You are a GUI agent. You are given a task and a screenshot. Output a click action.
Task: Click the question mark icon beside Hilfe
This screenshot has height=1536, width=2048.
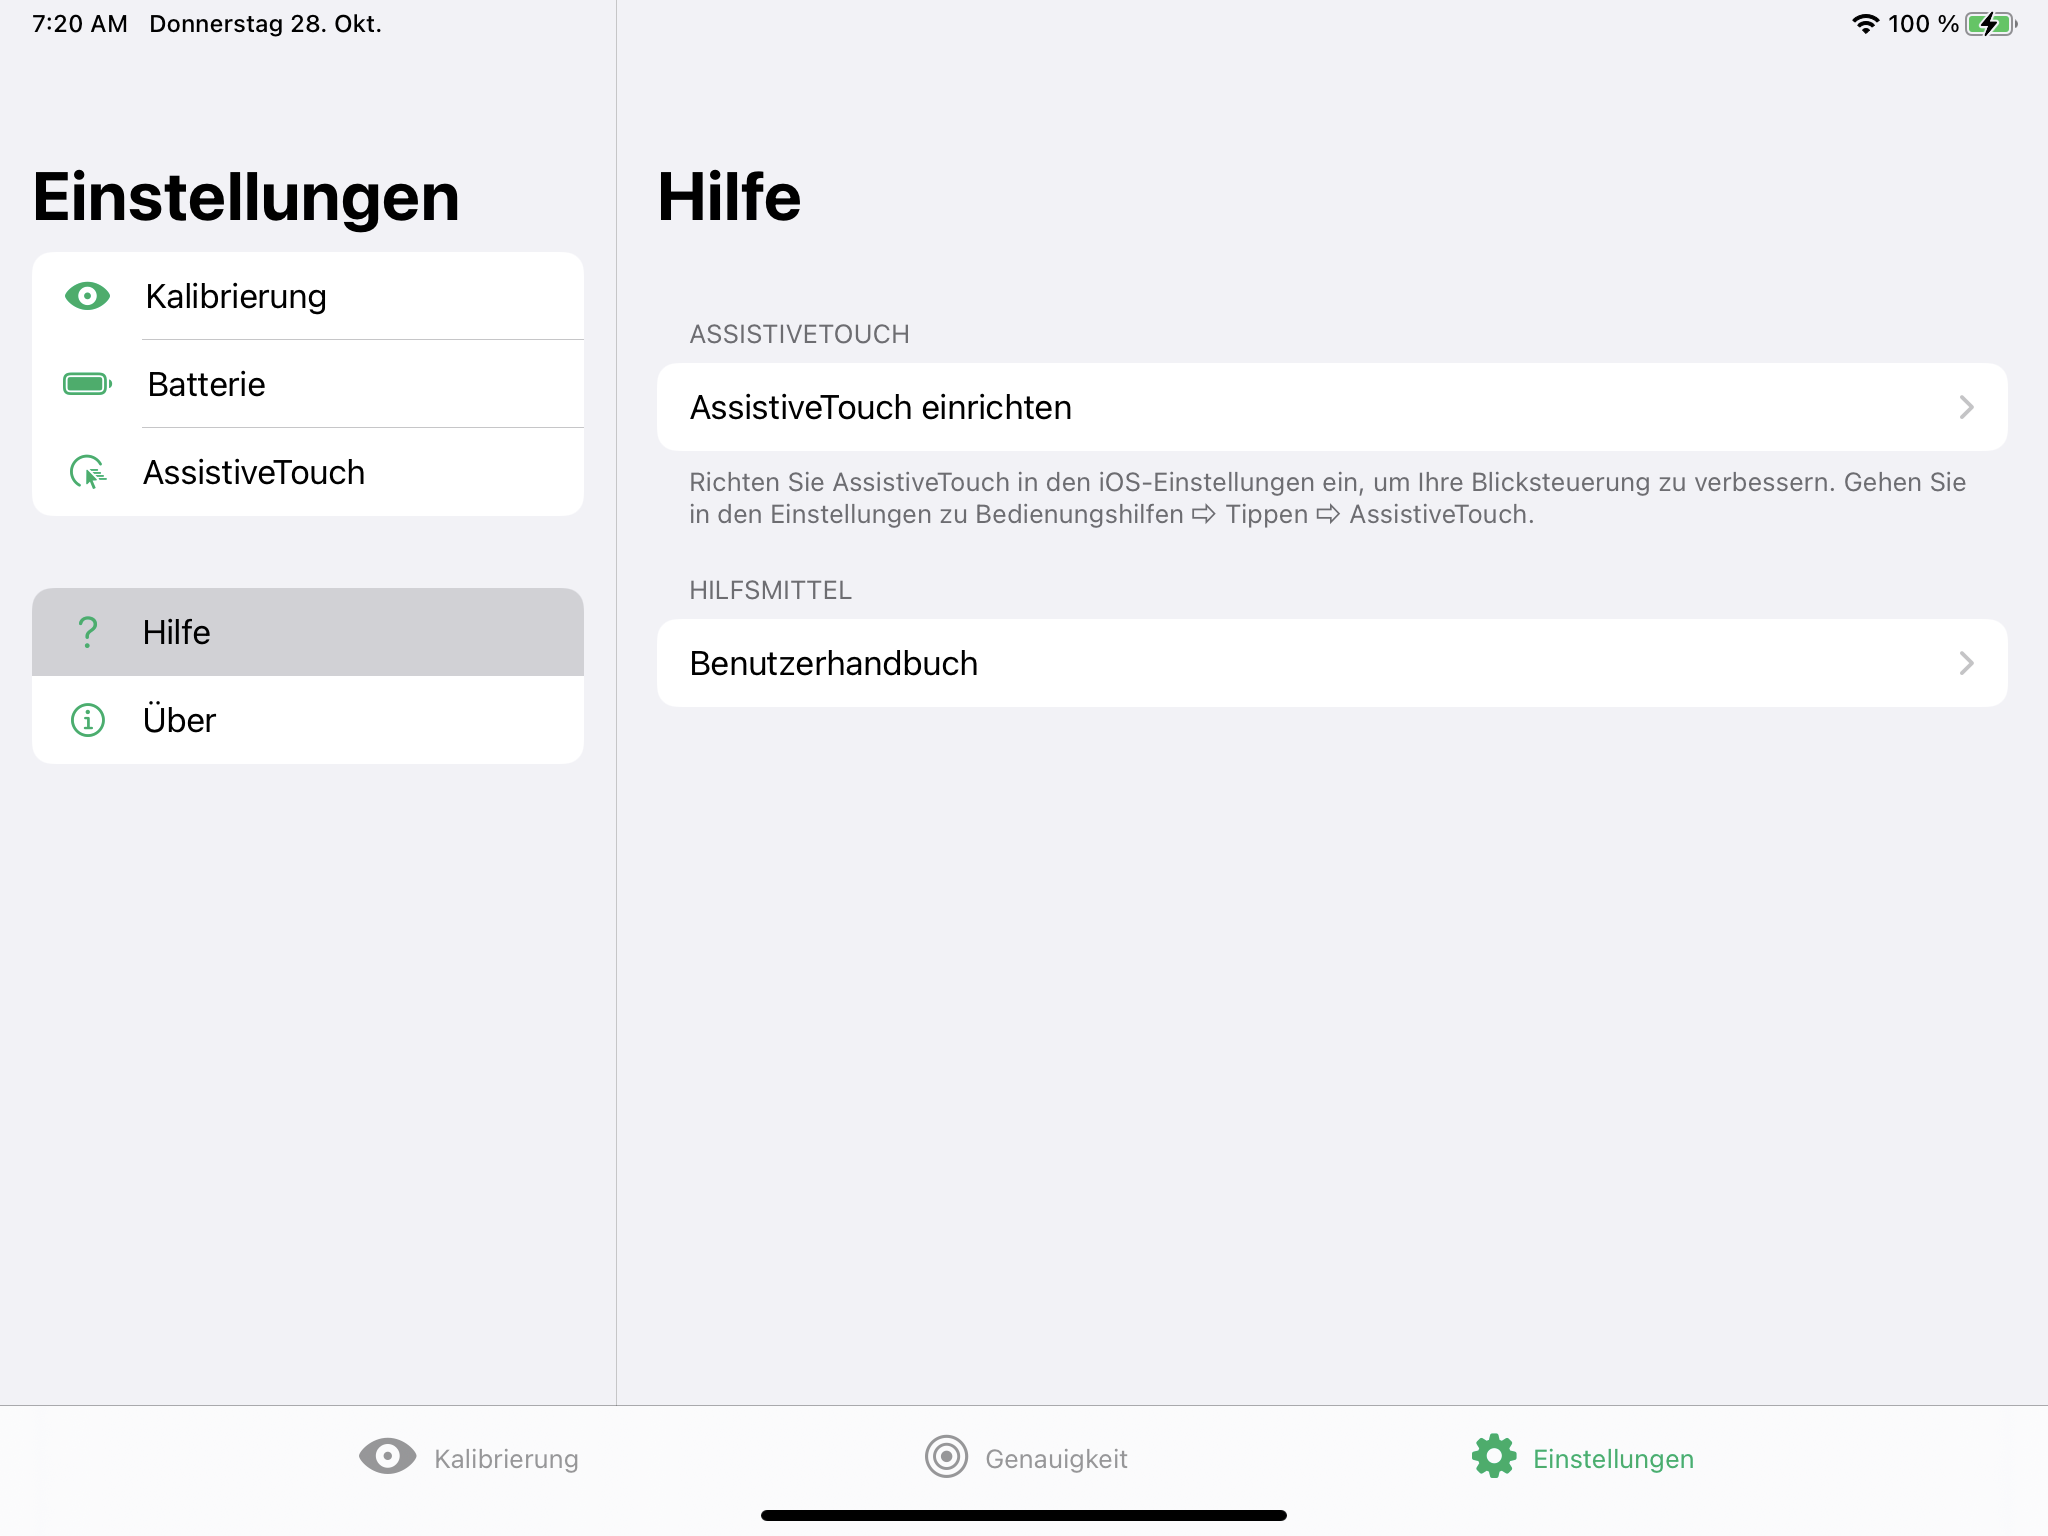[87, 632]
